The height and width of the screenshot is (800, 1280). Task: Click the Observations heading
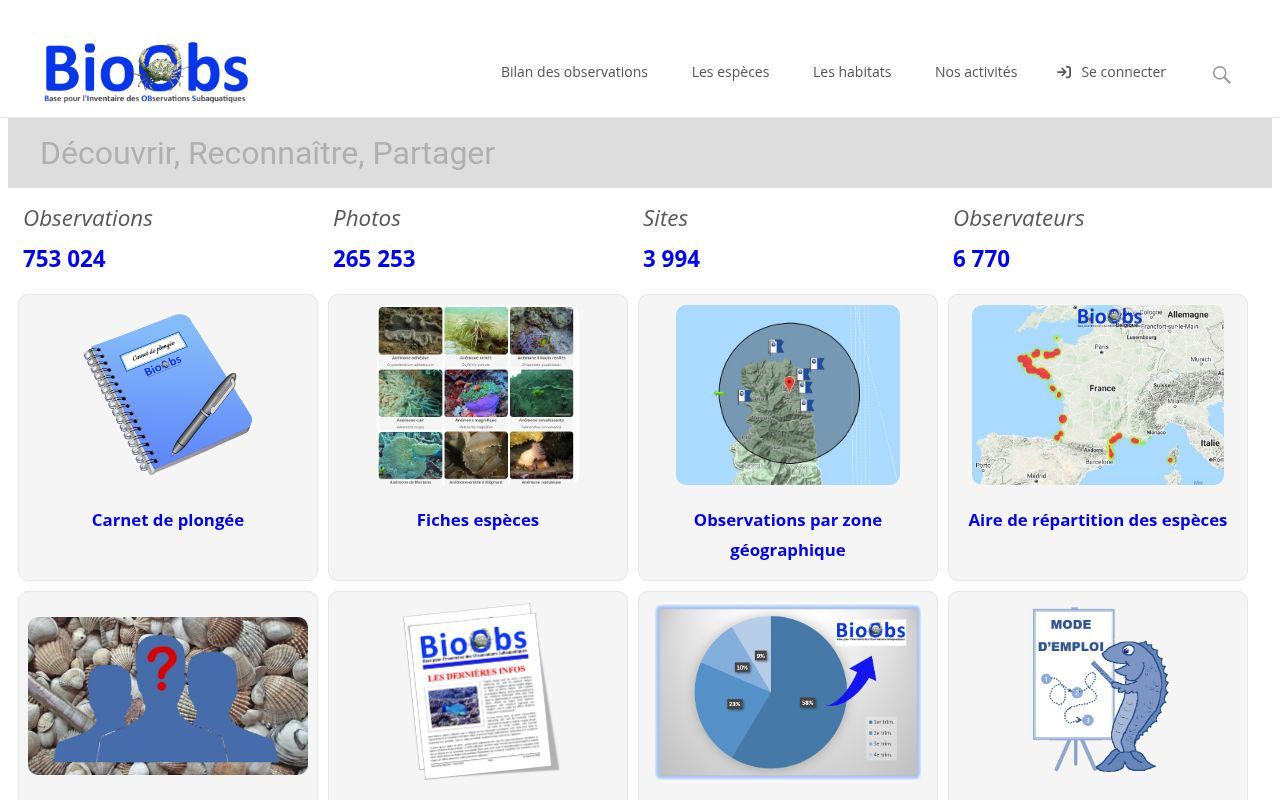pyautogui.click(x=88, y=218)
